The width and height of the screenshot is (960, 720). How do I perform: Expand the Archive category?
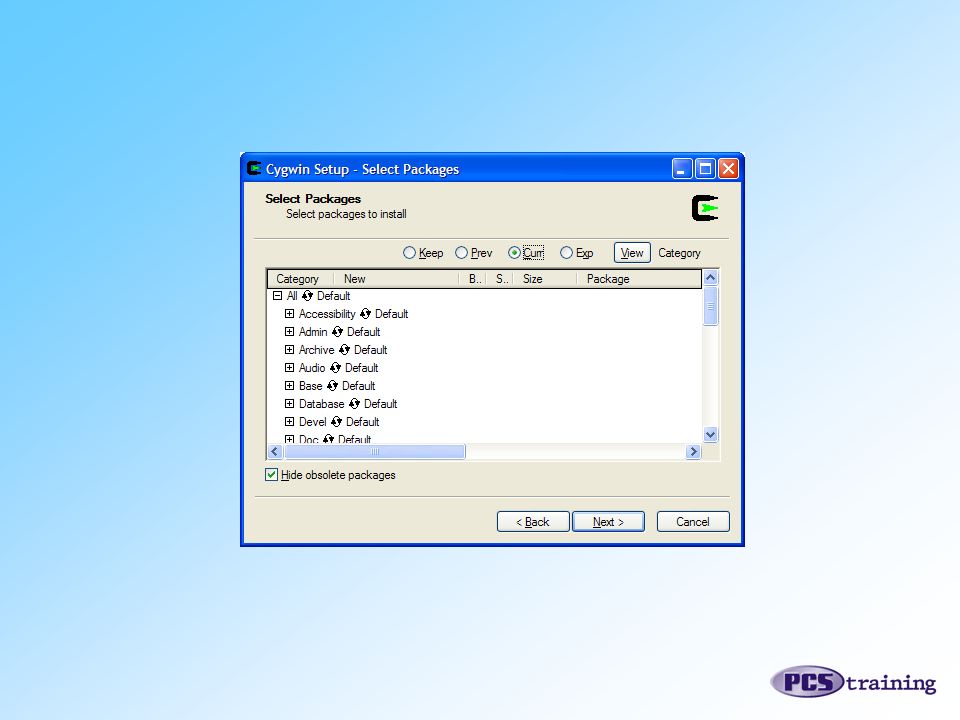290,350
